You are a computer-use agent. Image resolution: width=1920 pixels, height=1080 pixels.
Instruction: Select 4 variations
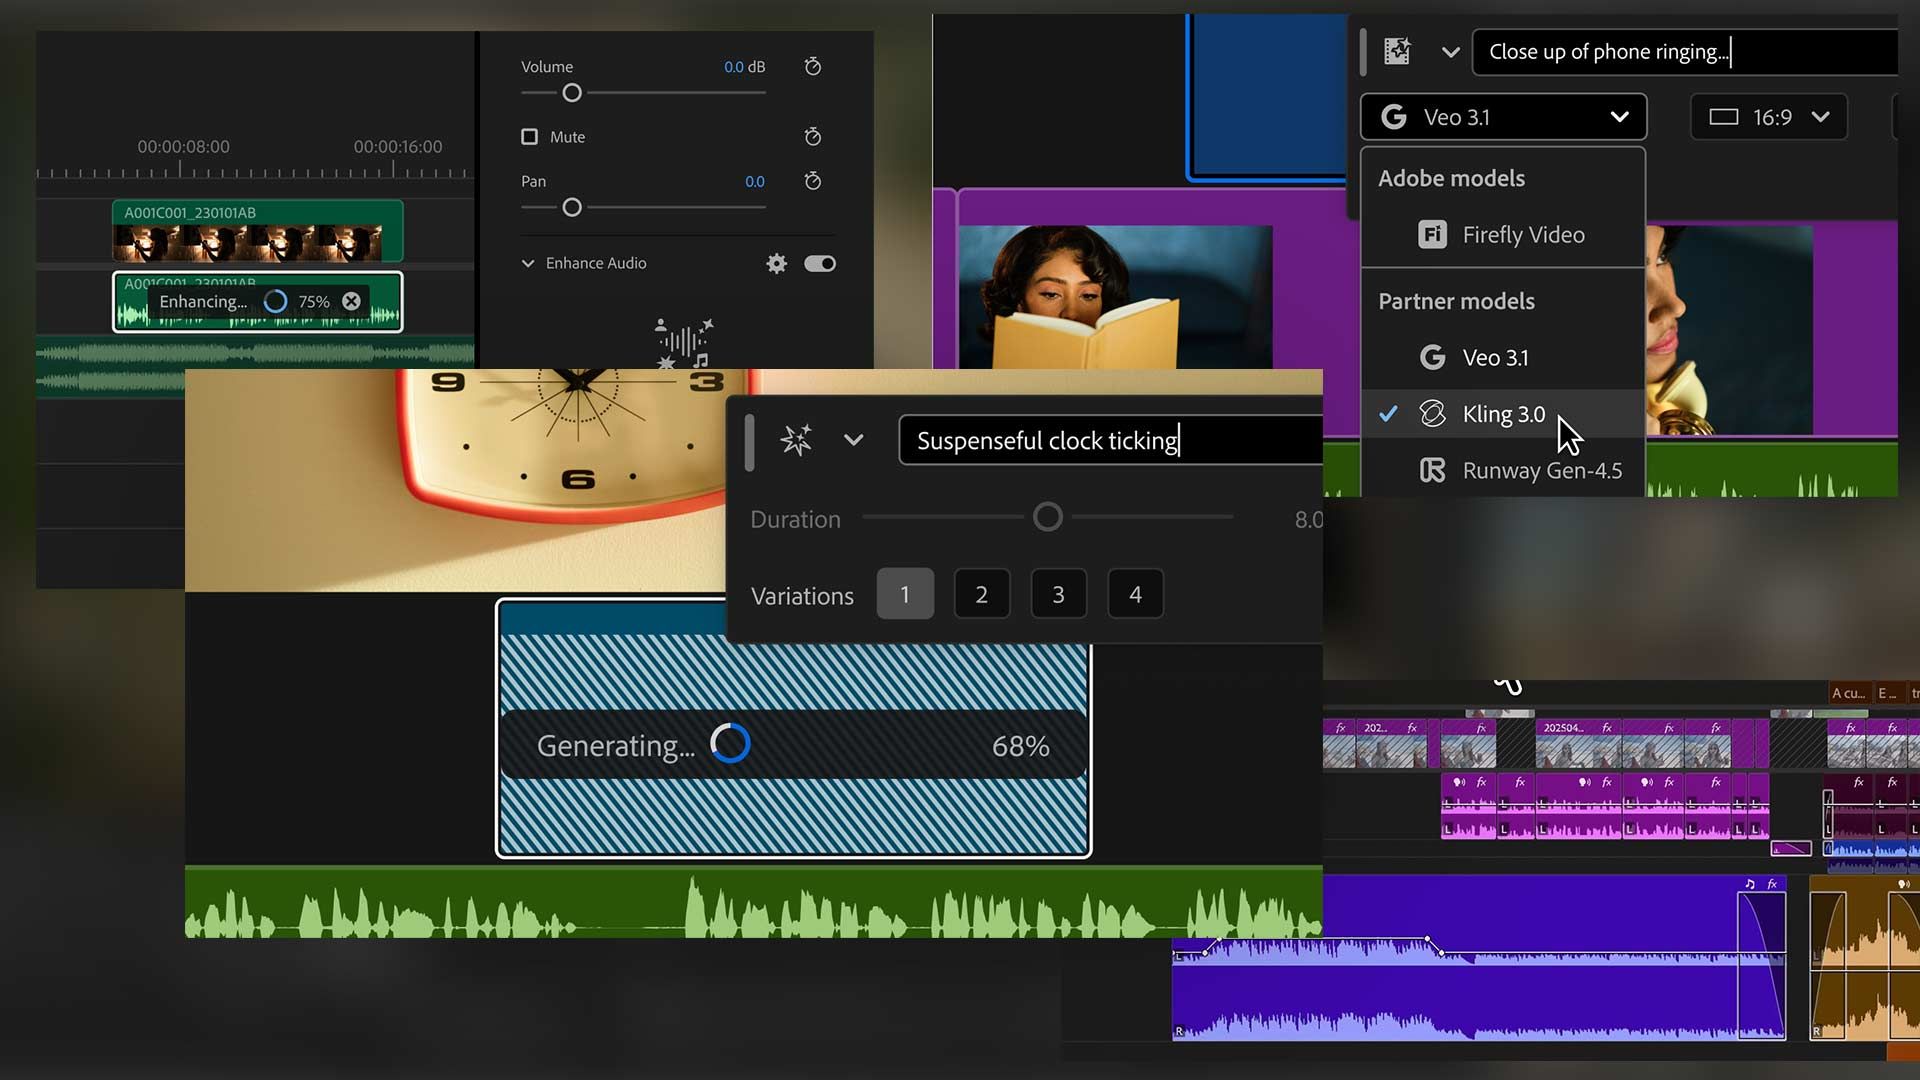coord(1135,594)
